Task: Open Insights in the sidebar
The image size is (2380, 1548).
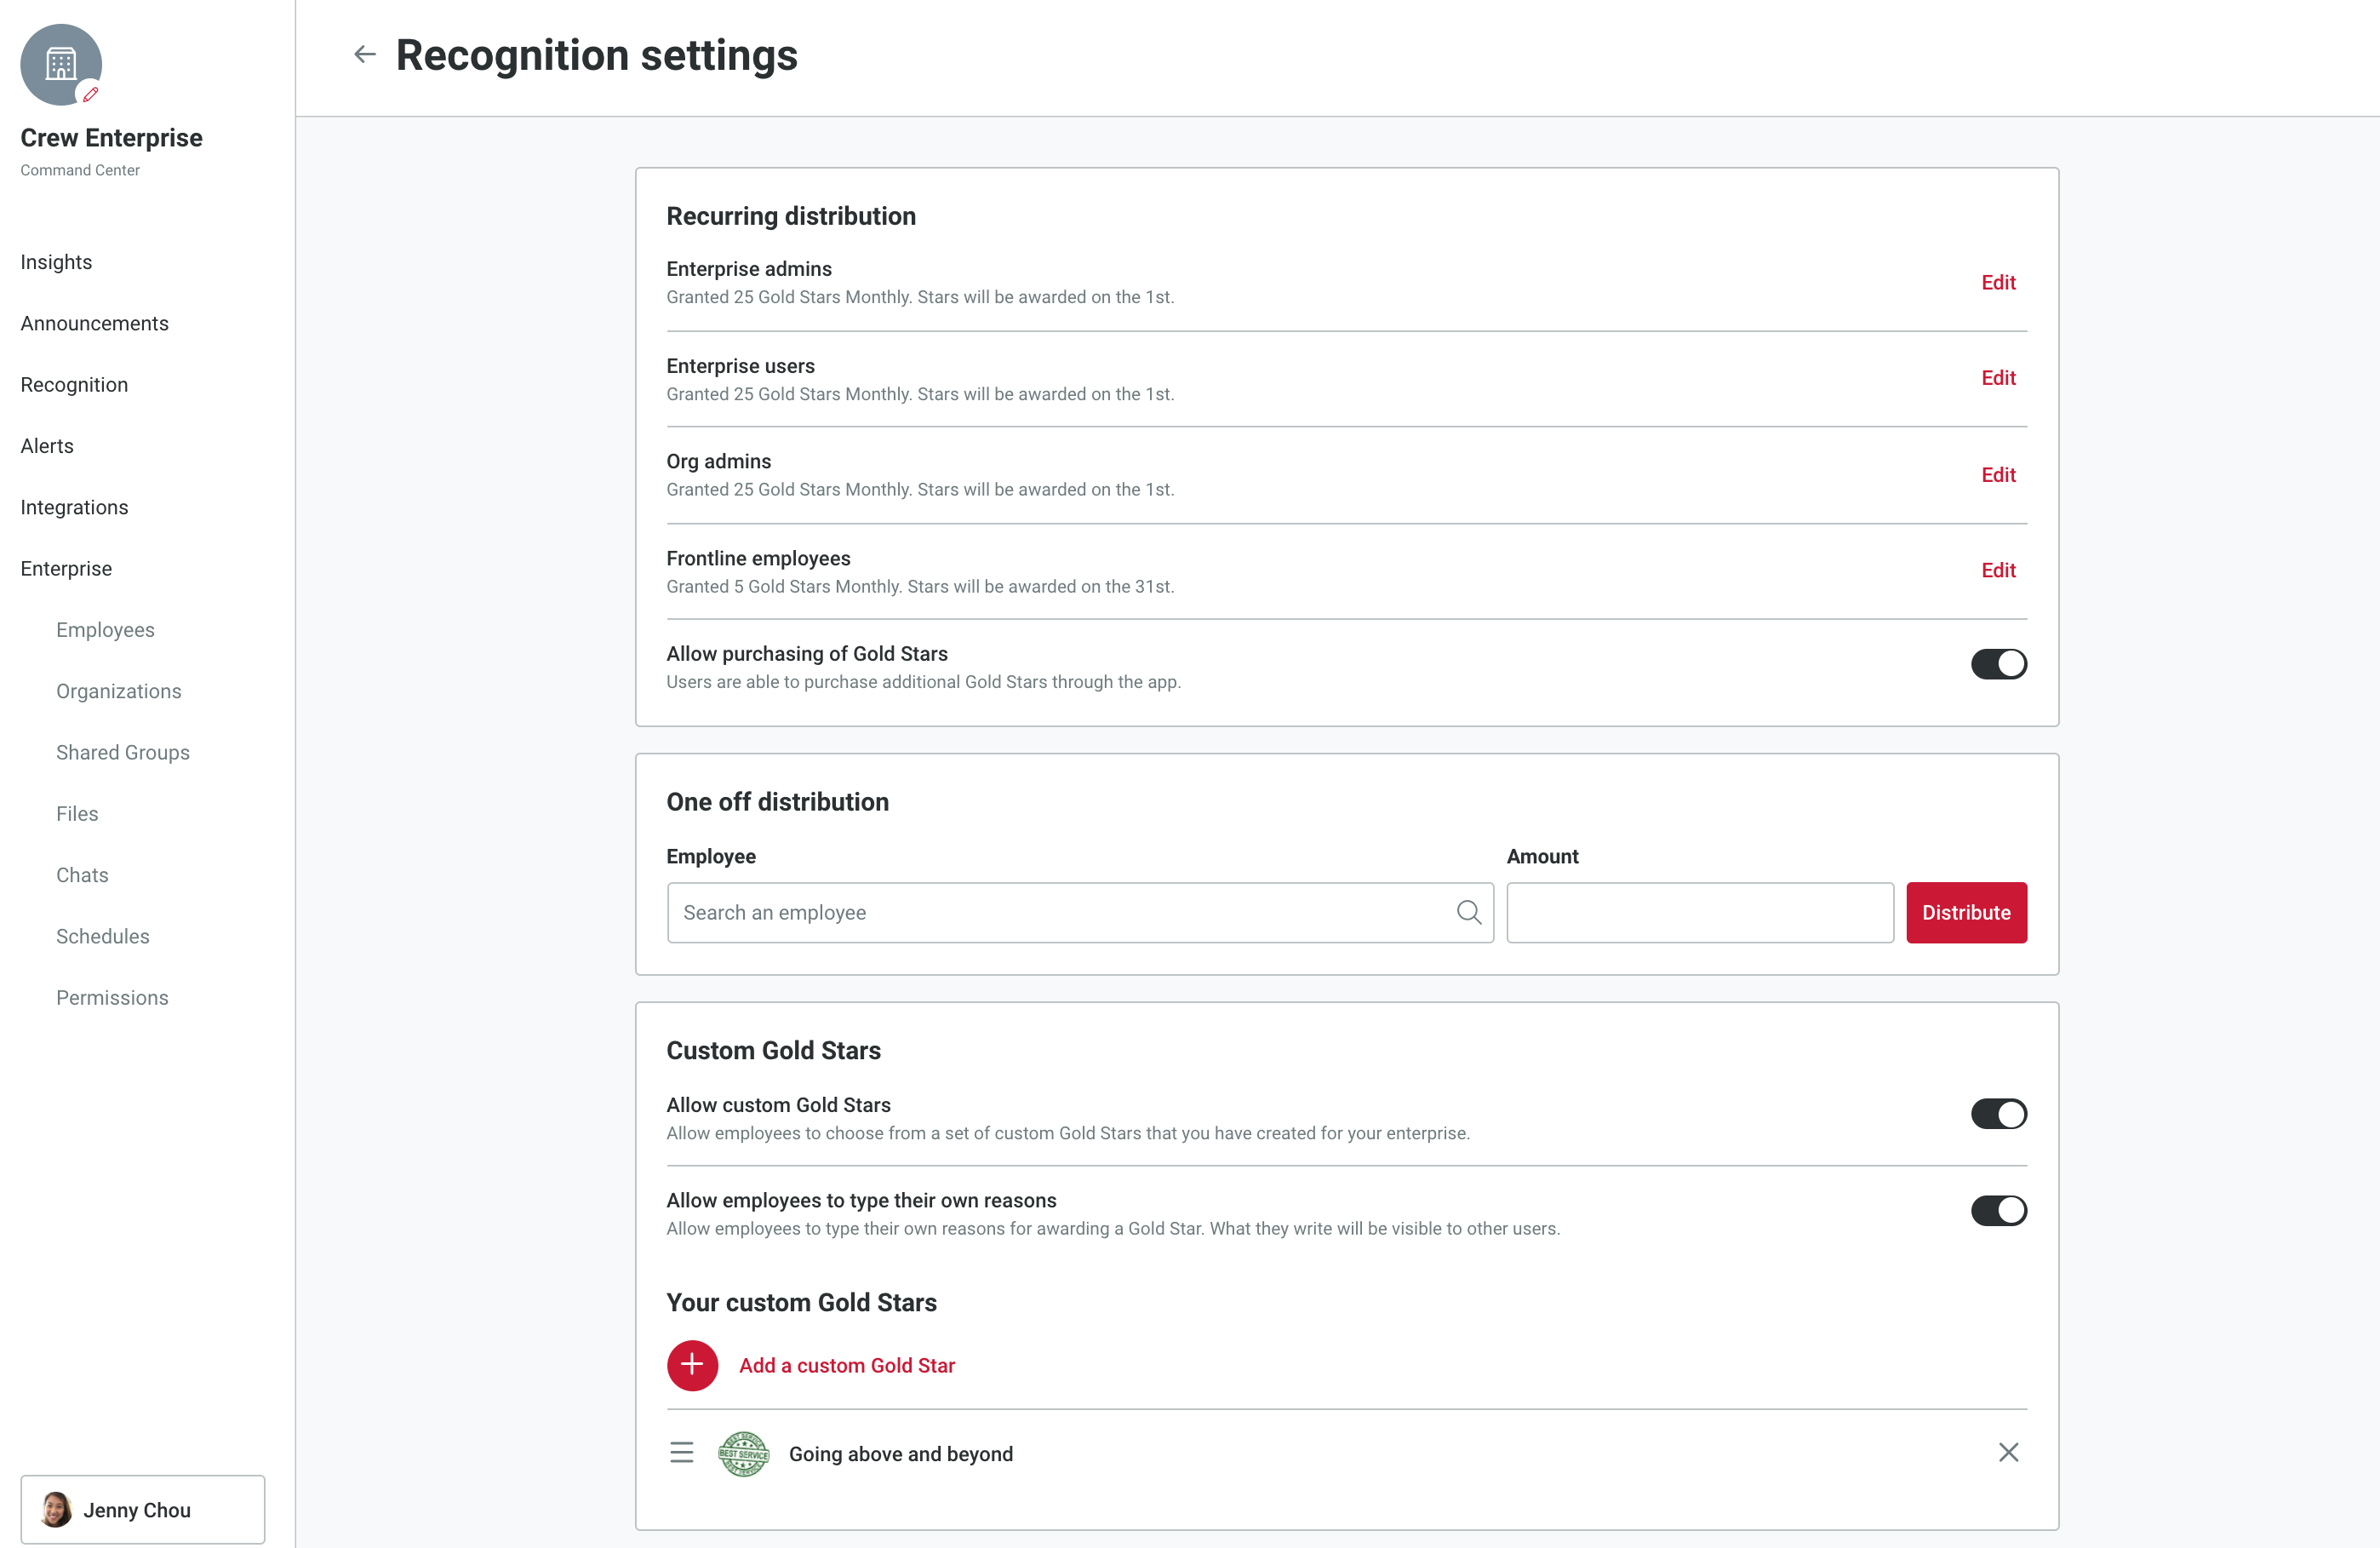Action: (x=56, y=262)
